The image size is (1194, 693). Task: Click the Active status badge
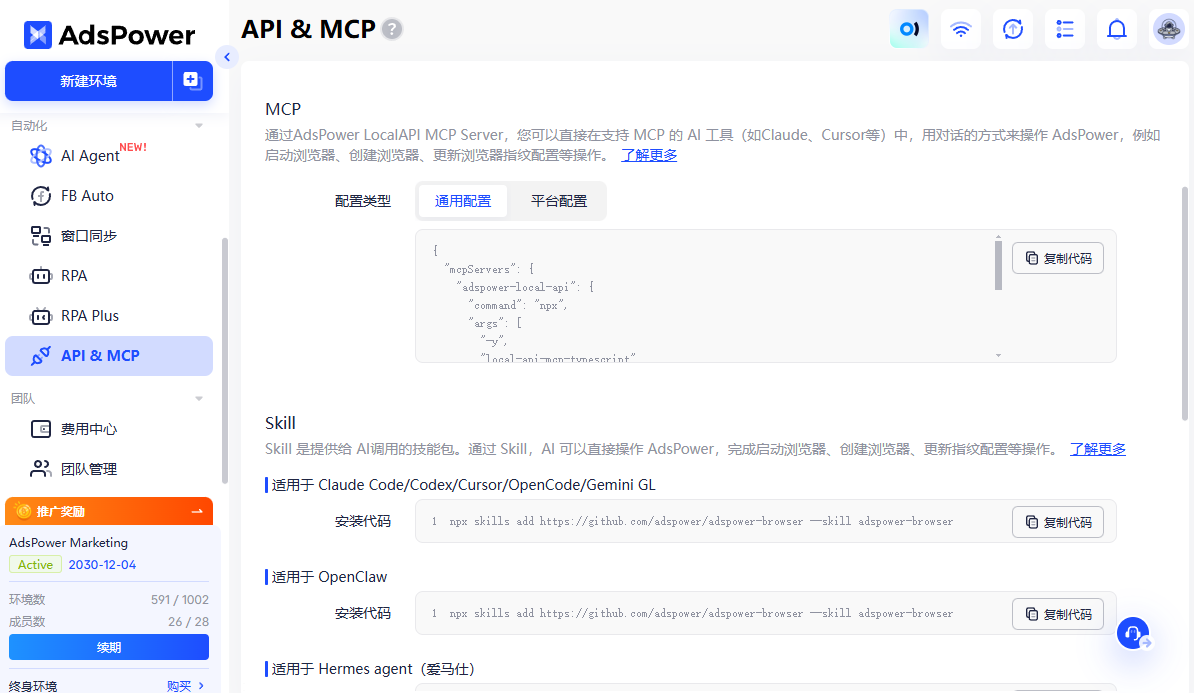(x=35, y=565)
